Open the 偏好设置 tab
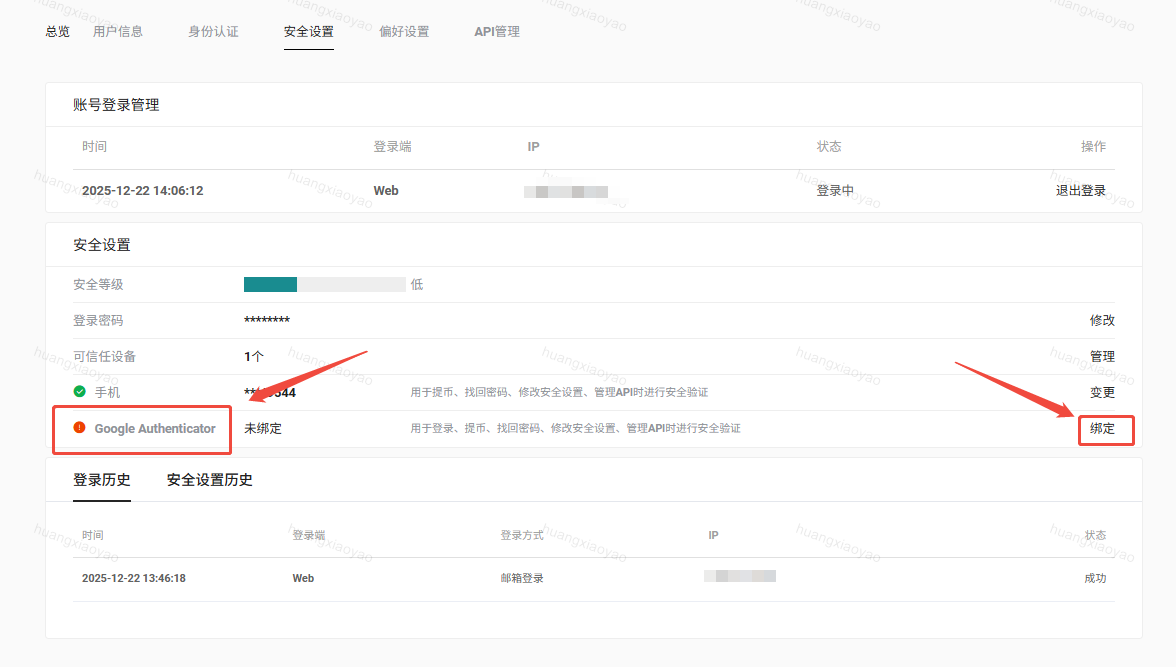Viewport: 1176px width, 667px height. tap(404, 31)
